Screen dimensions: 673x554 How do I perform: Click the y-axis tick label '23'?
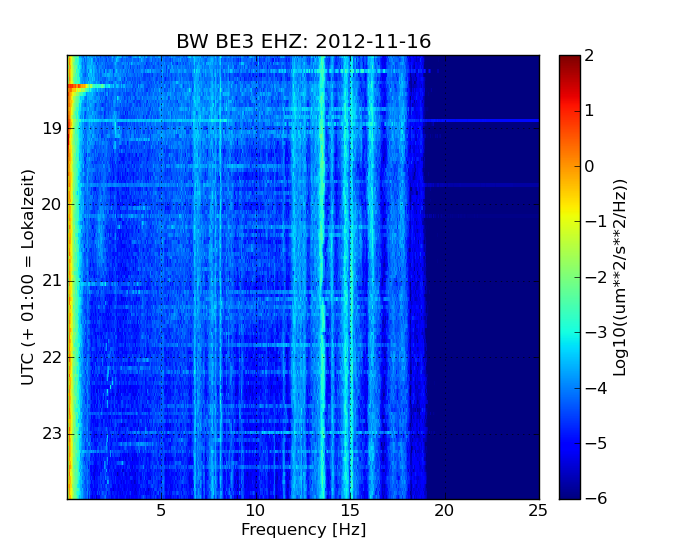coord(52,434)
